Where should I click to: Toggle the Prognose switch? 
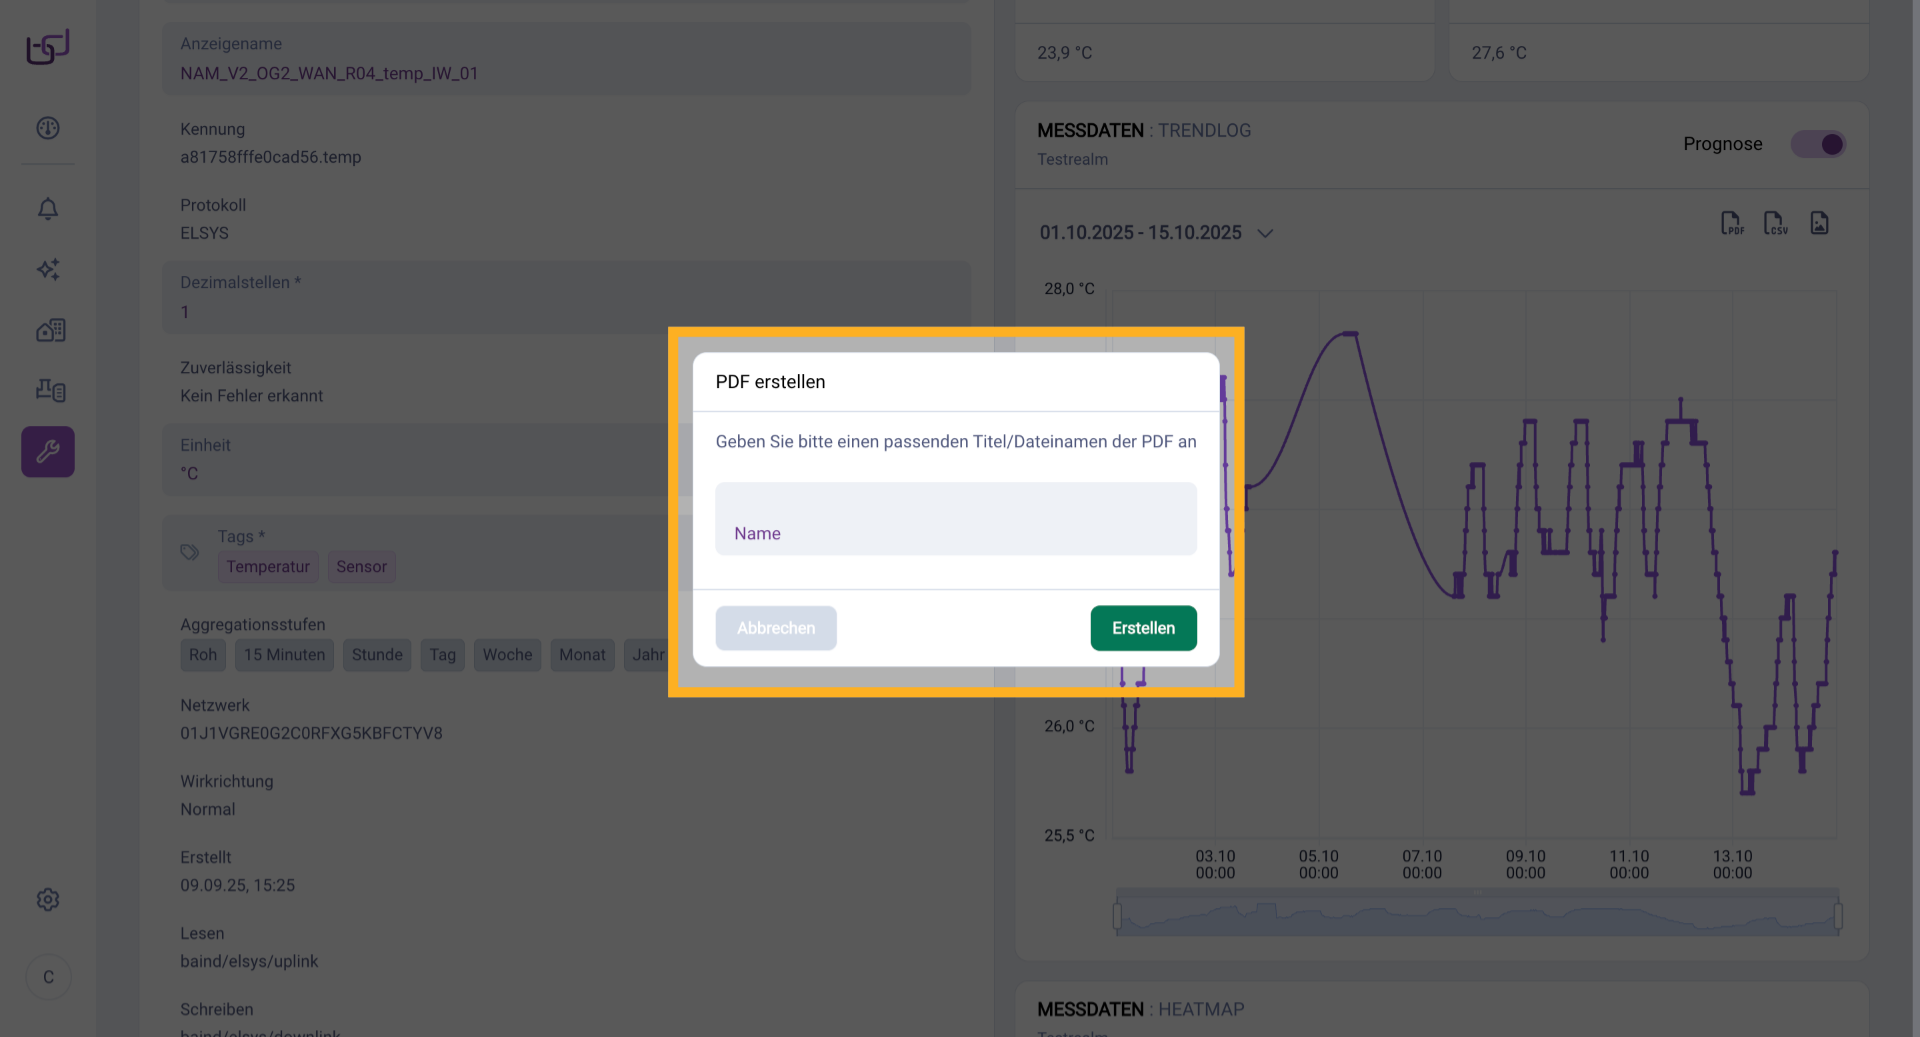coord(1818,144)
